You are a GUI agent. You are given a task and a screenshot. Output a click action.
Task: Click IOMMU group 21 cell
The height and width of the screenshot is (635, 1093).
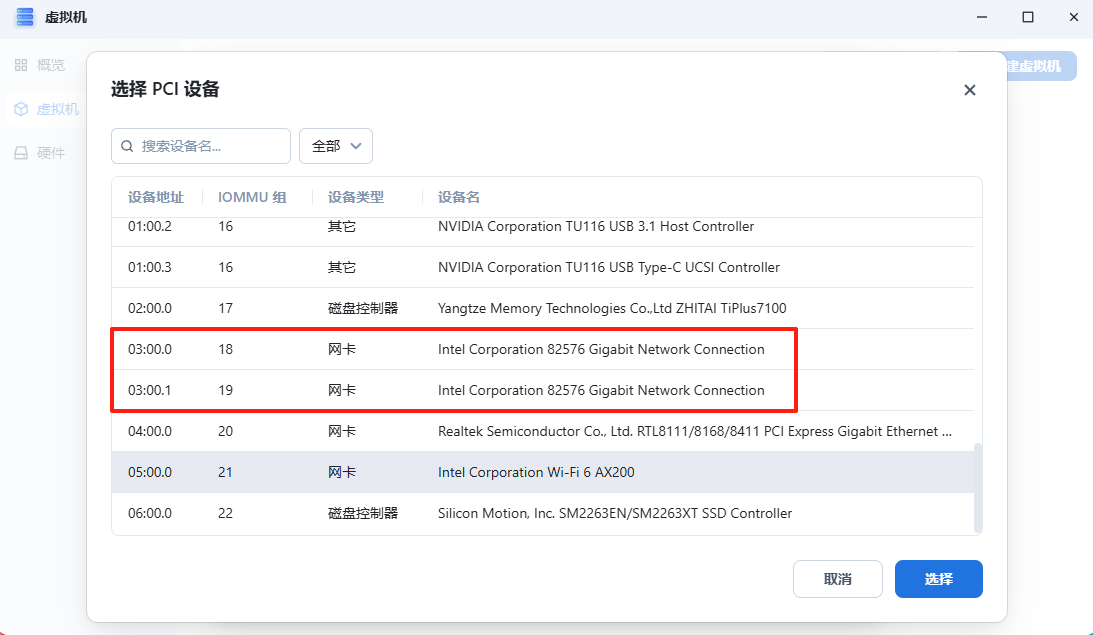click(225, 473)
